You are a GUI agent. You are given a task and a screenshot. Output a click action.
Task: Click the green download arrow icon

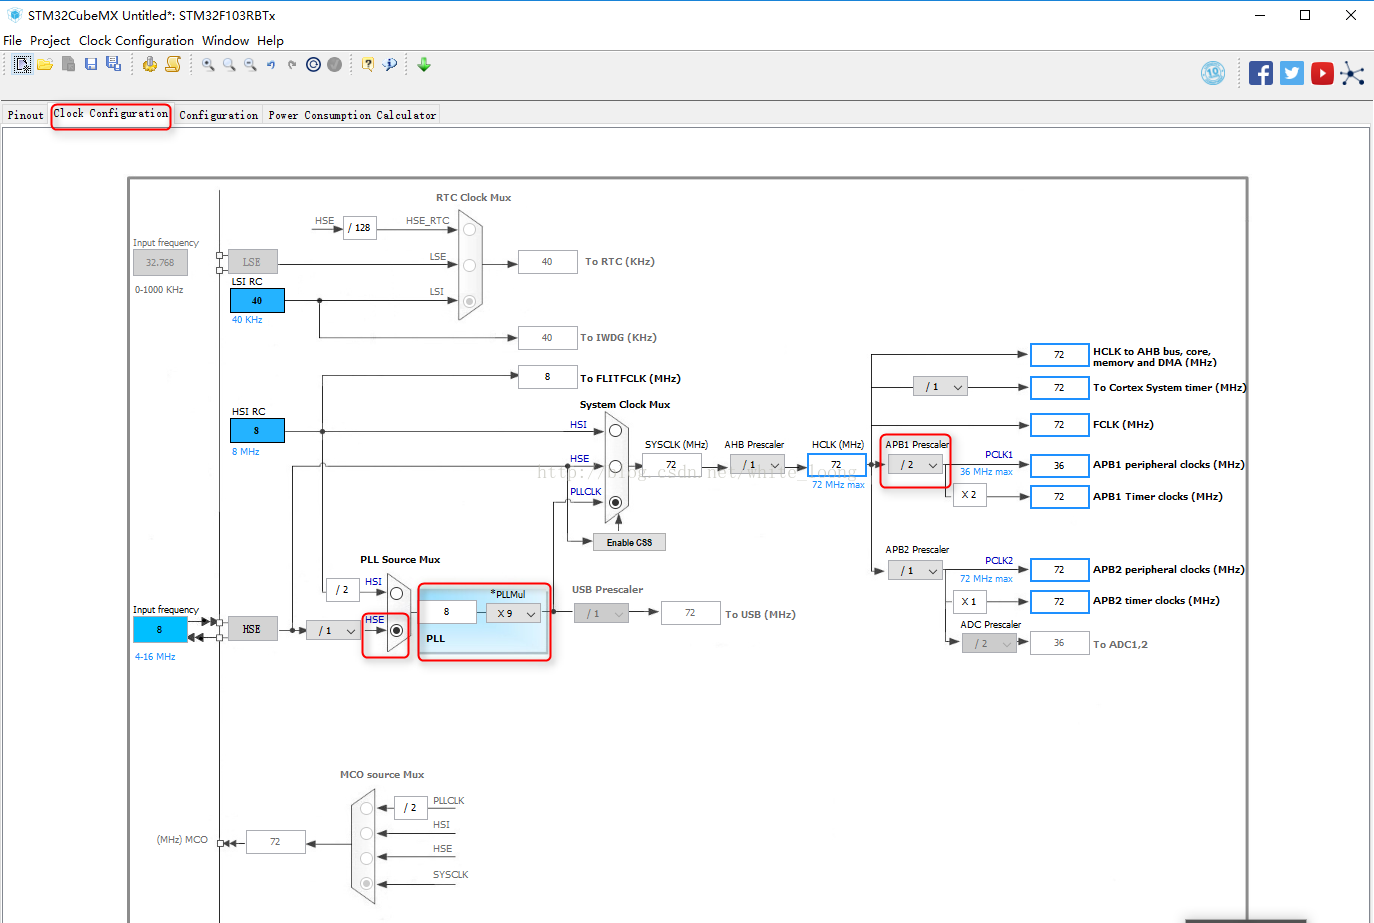click(x=424, y=65)
